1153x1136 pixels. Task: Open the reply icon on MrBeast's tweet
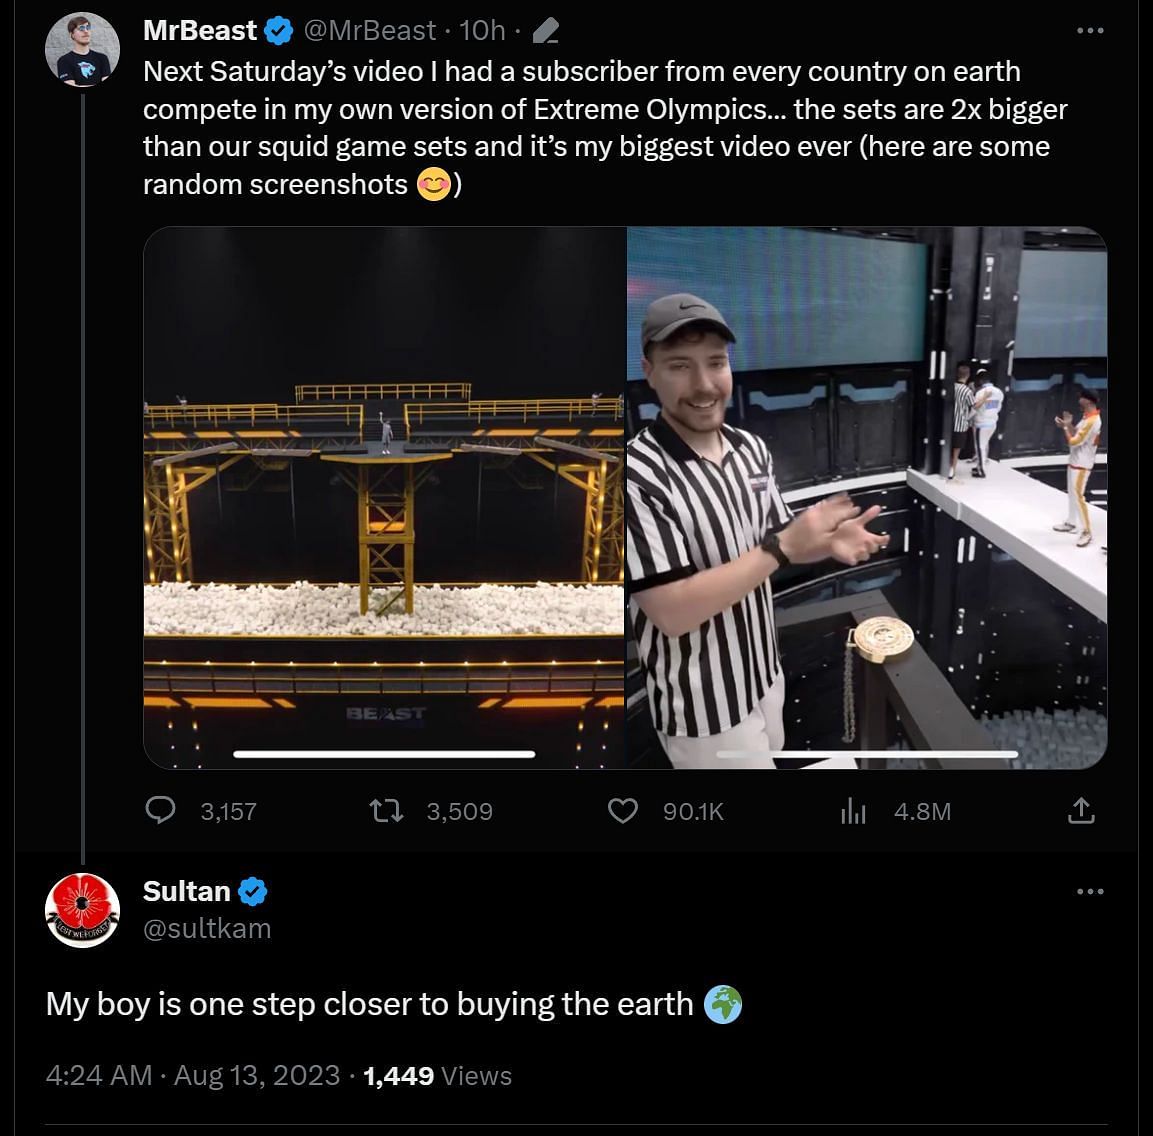161,811
